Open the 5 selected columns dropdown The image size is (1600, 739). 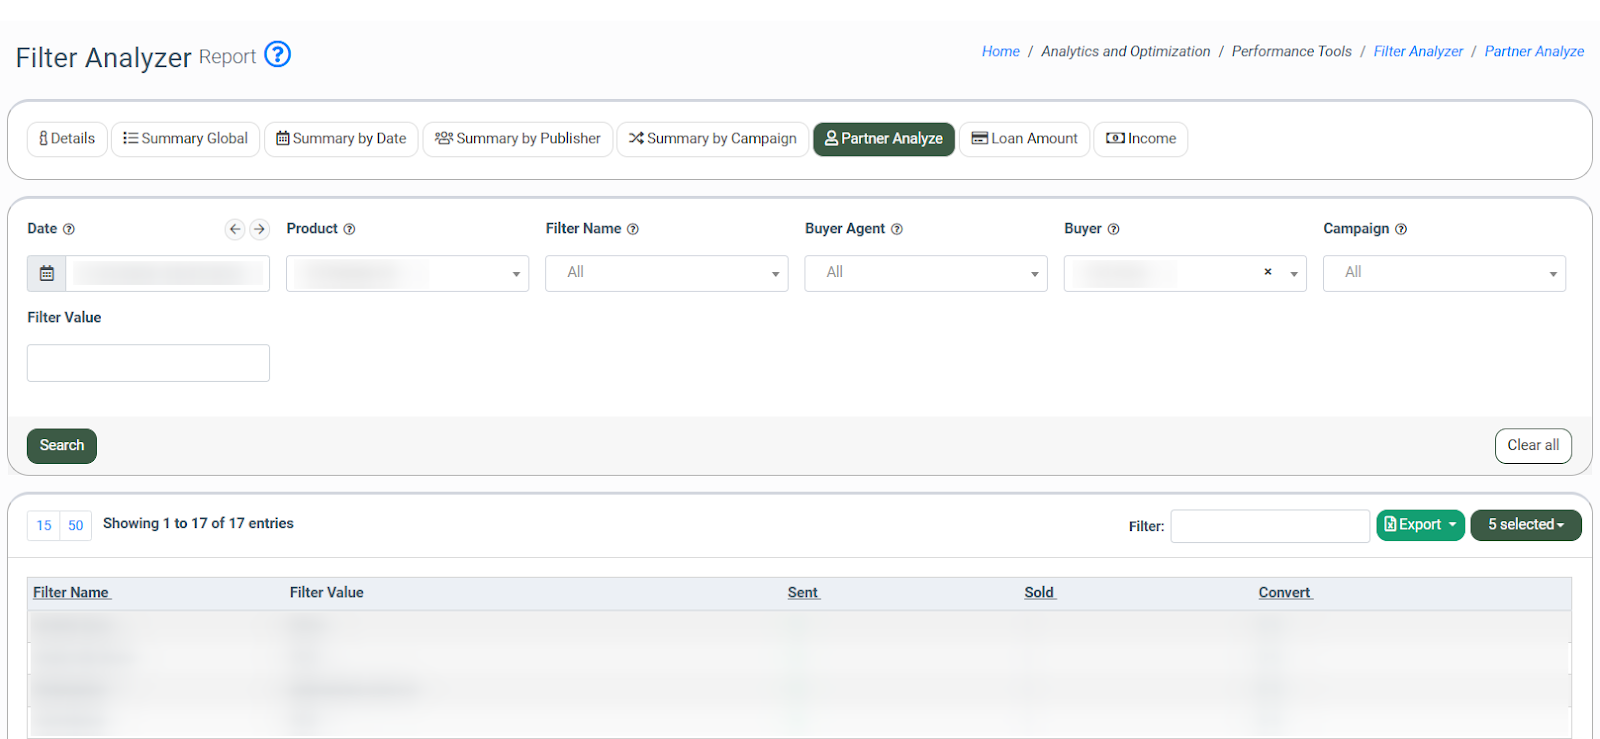click(x=1525, y=525)
